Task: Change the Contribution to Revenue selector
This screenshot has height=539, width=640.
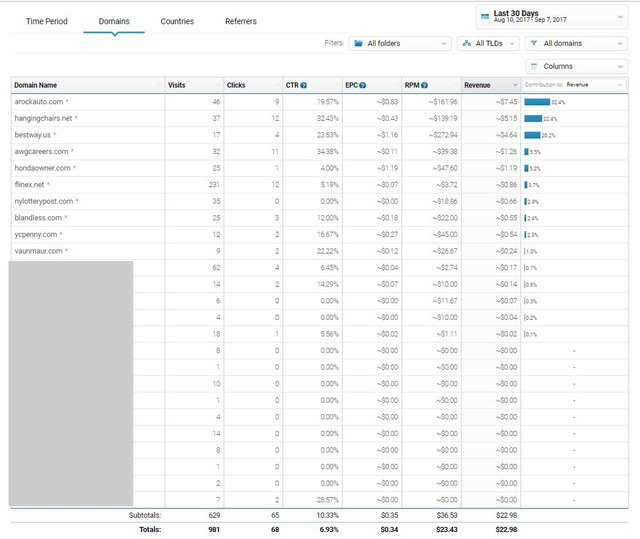Action: [575, 85]
